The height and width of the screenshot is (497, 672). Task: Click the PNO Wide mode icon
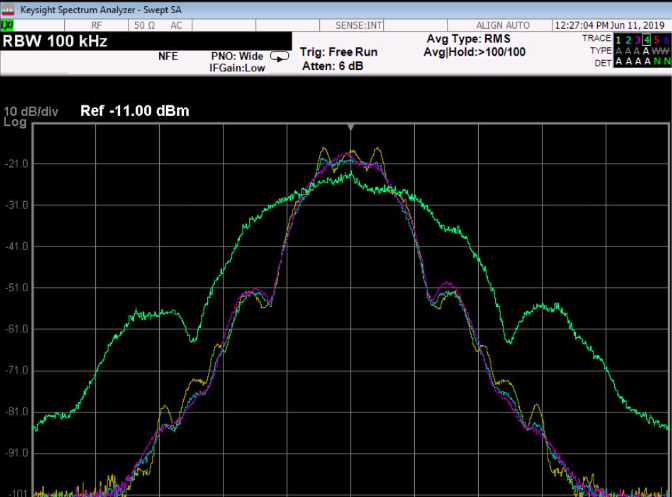(x=281, y=57)
